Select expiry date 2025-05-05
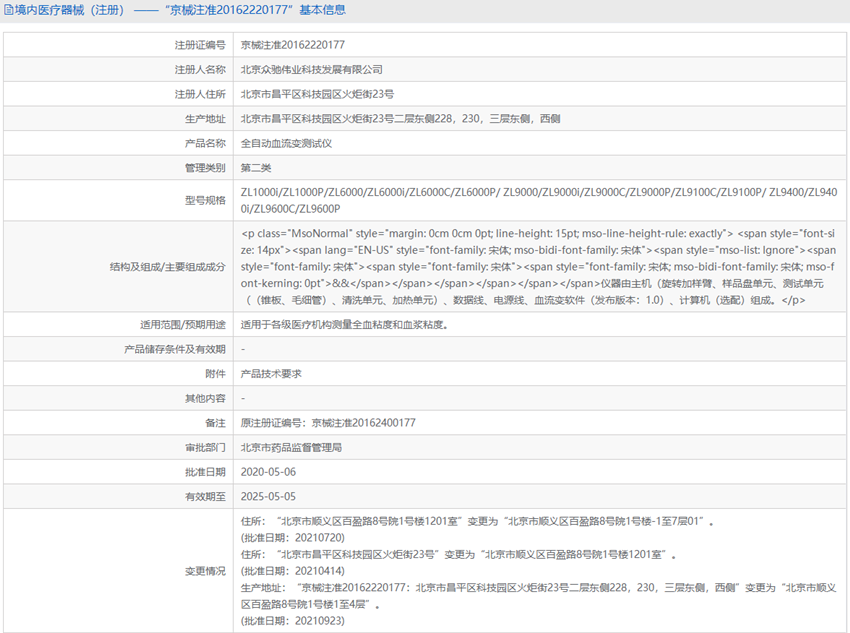This screenshot has height=633, width=850. tap(268, 496)
